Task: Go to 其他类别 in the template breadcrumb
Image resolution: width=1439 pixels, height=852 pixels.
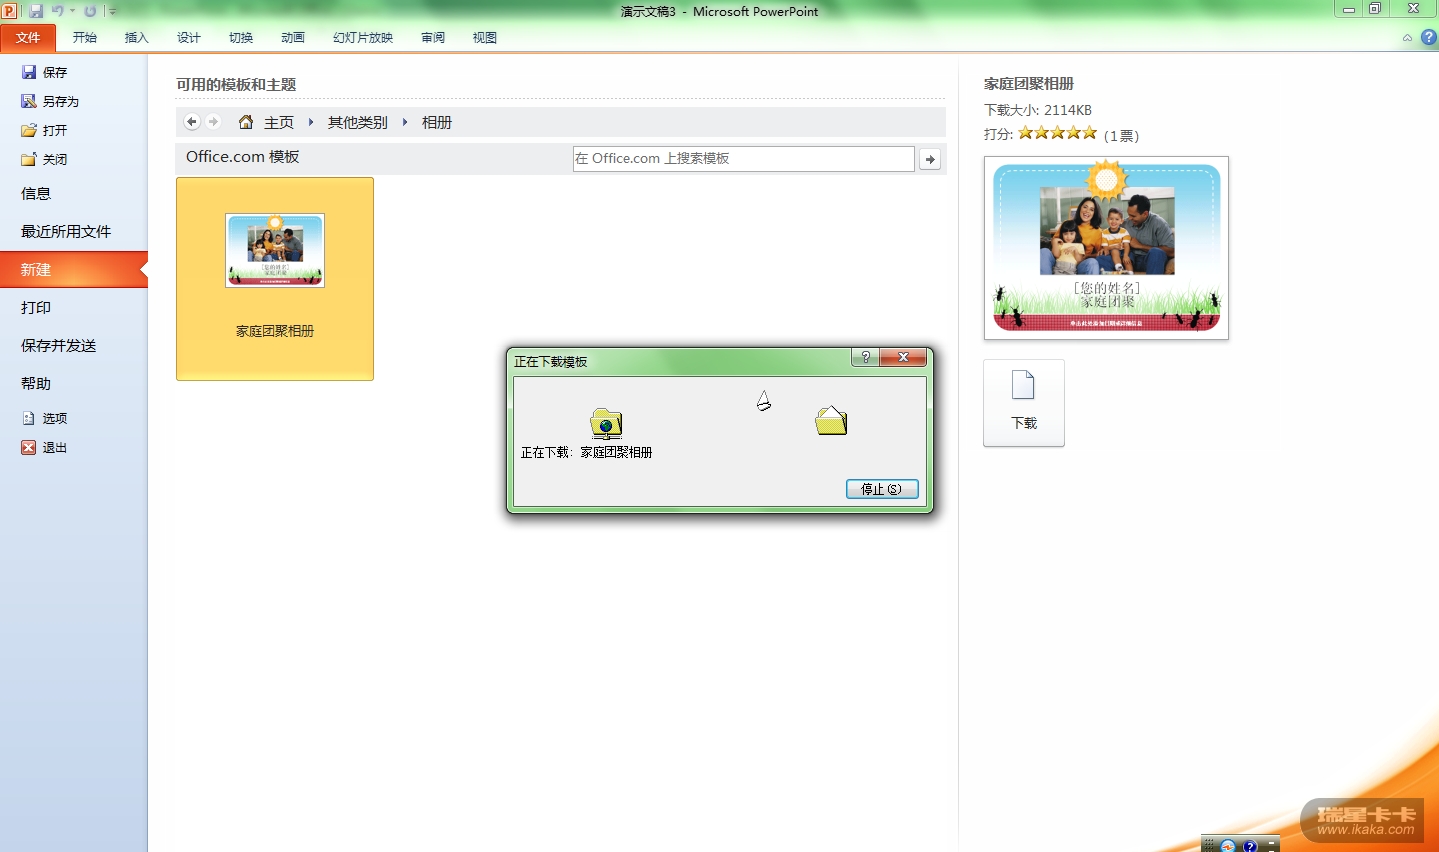Action: coord(358,122)
